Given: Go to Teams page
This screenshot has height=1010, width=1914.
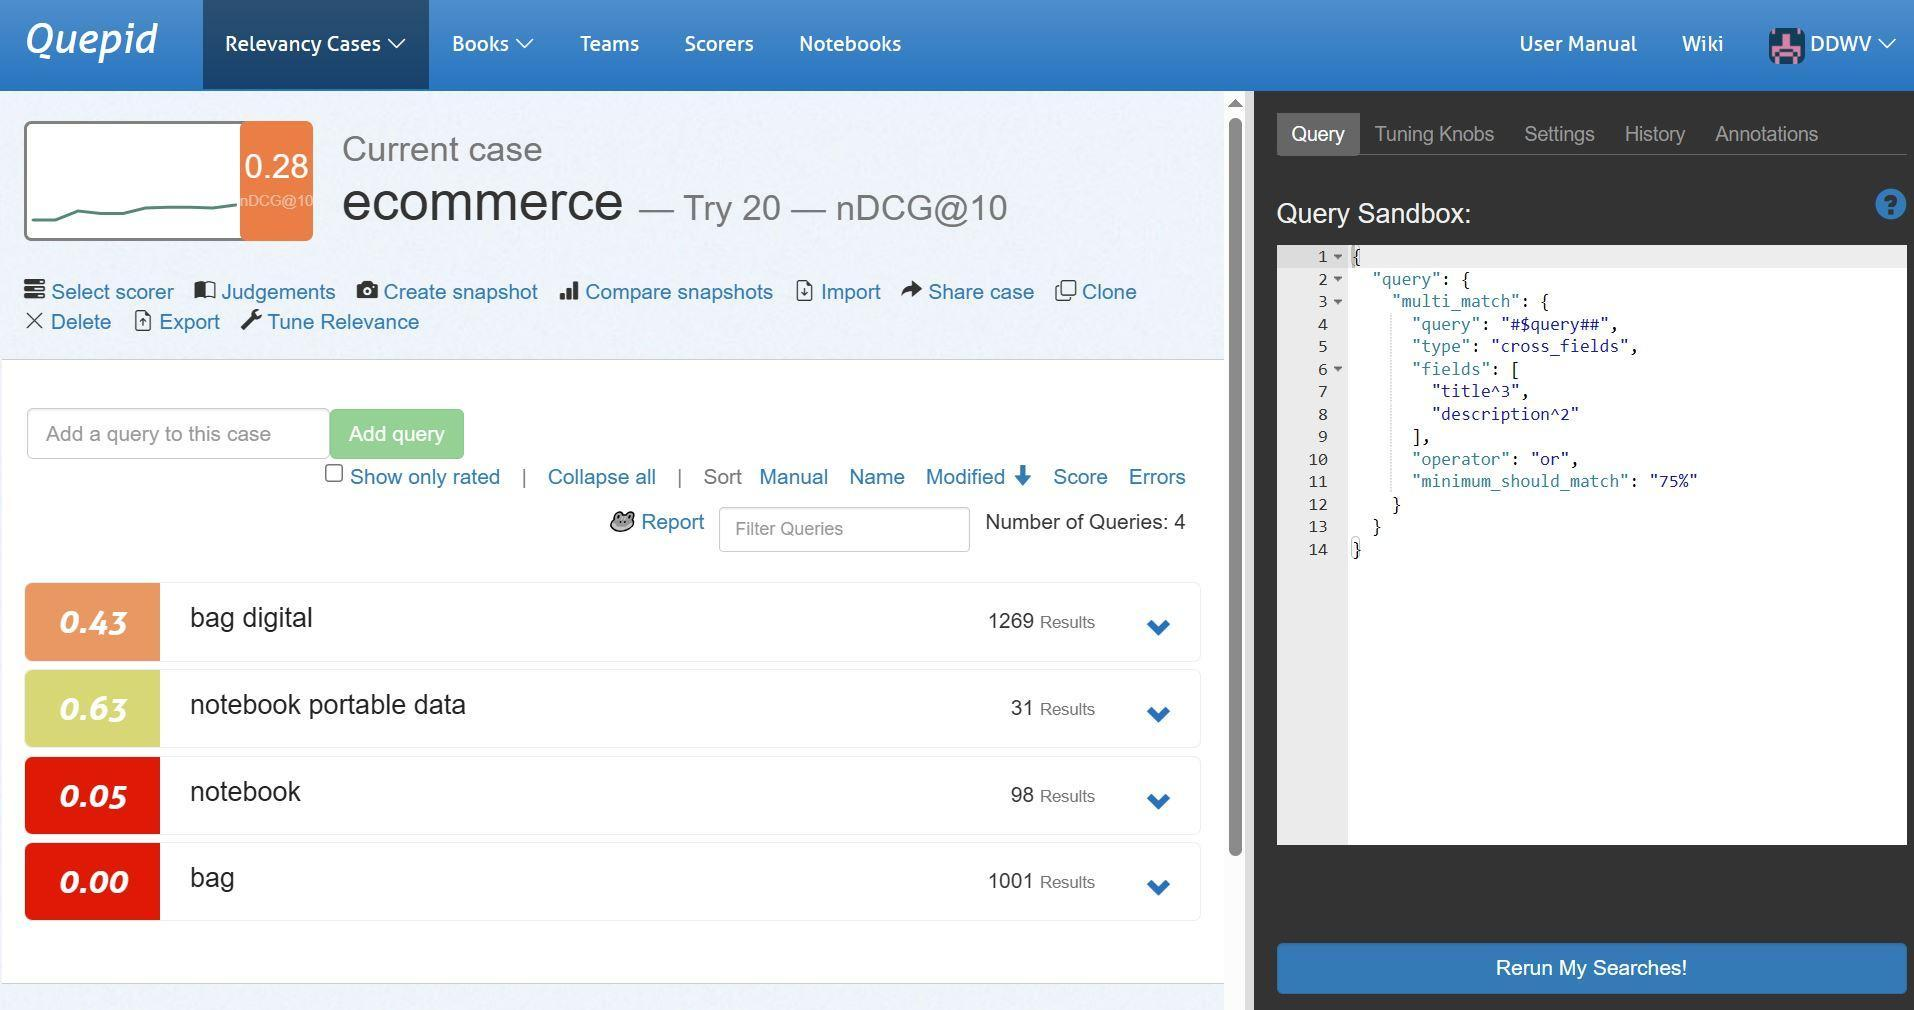Looking at the screenshot, I should (609, 44).
